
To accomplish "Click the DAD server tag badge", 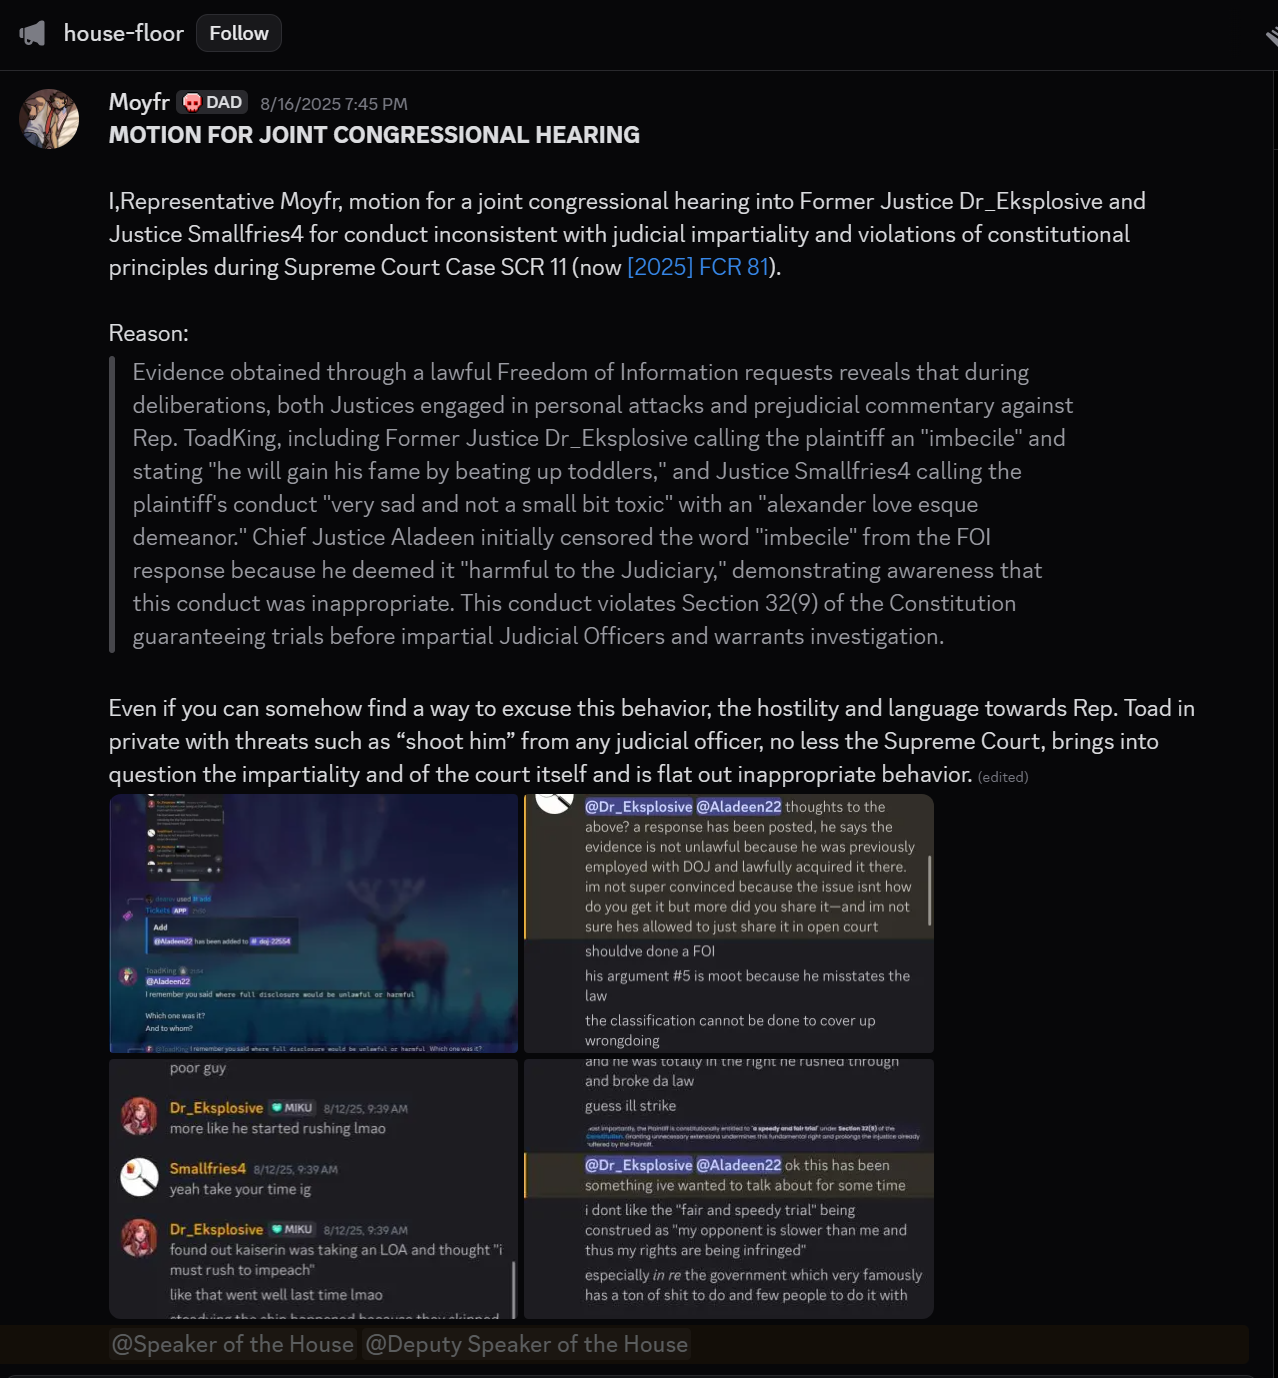I will click(x=213, y=102).
